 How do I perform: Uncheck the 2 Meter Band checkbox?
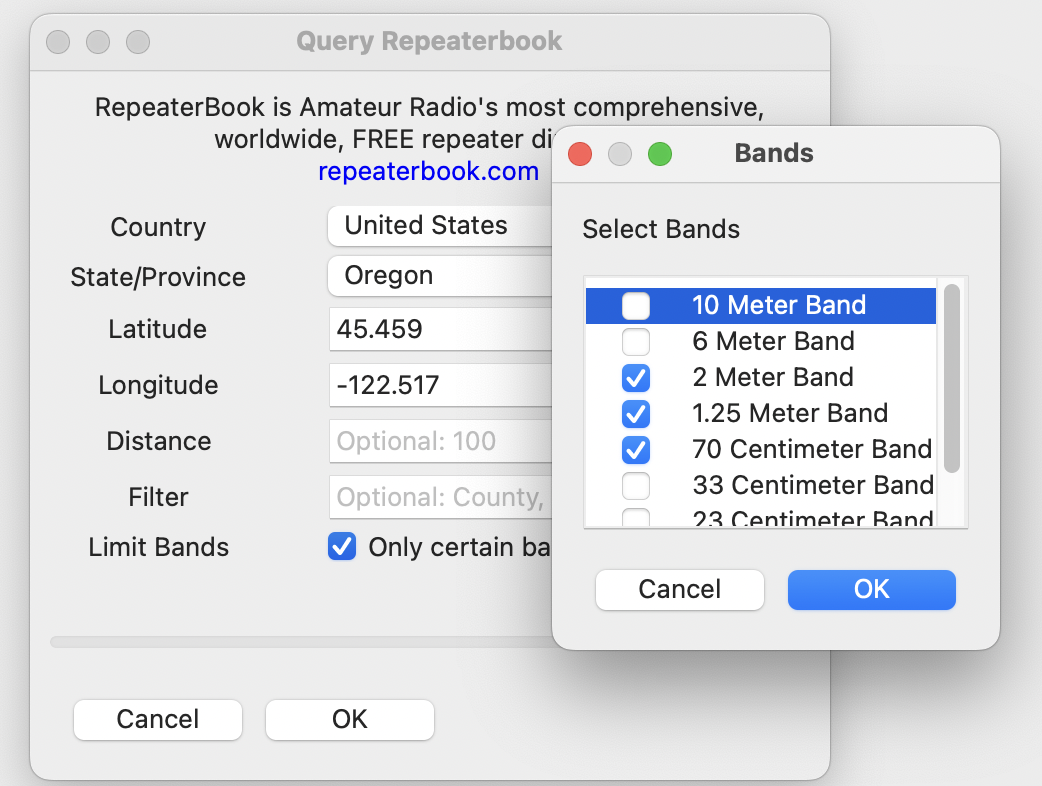(x=636, y=377)
